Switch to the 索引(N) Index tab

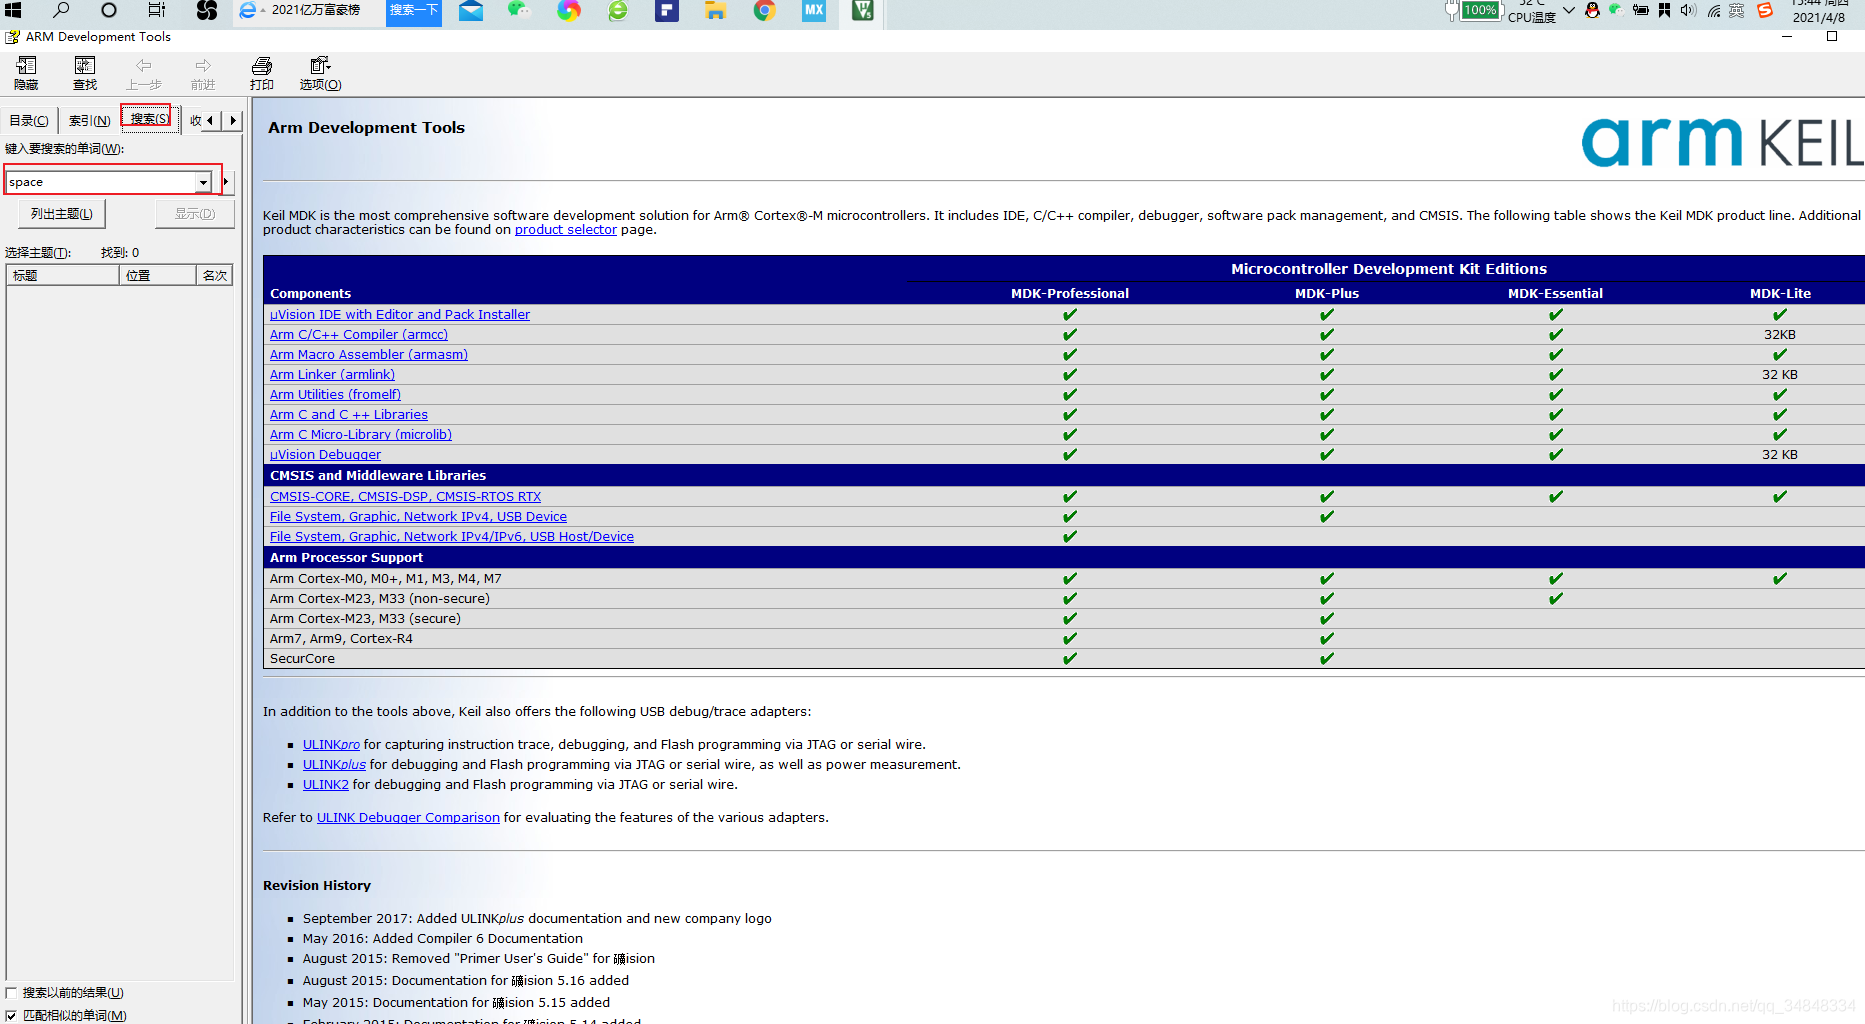click(x=89, y=120)
